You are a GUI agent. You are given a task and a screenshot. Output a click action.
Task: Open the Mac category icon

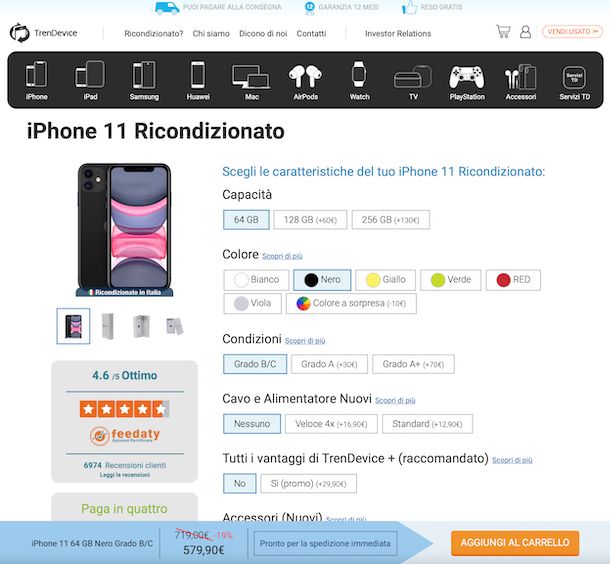pyautogui.click(x=252, y=80)
